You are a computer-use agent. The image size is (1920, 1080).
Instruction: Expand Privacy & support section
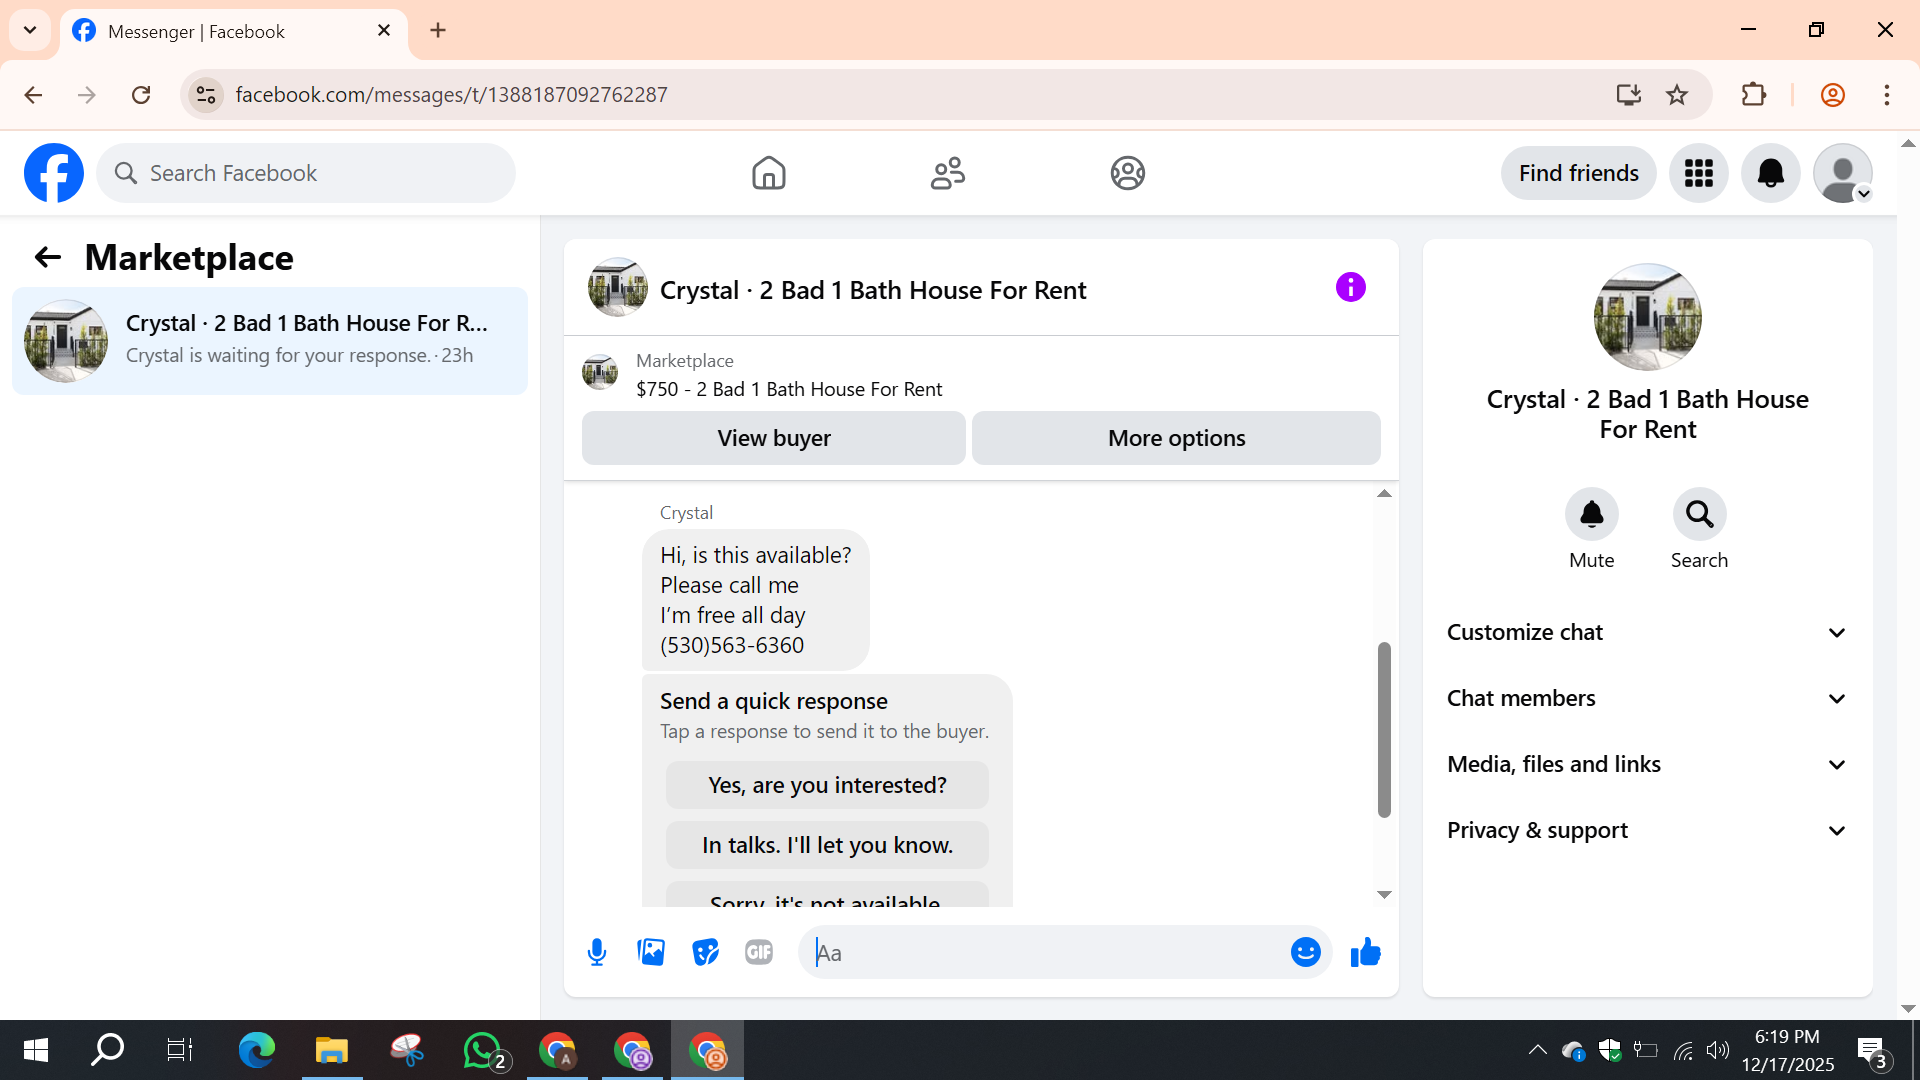[1647, 830]
